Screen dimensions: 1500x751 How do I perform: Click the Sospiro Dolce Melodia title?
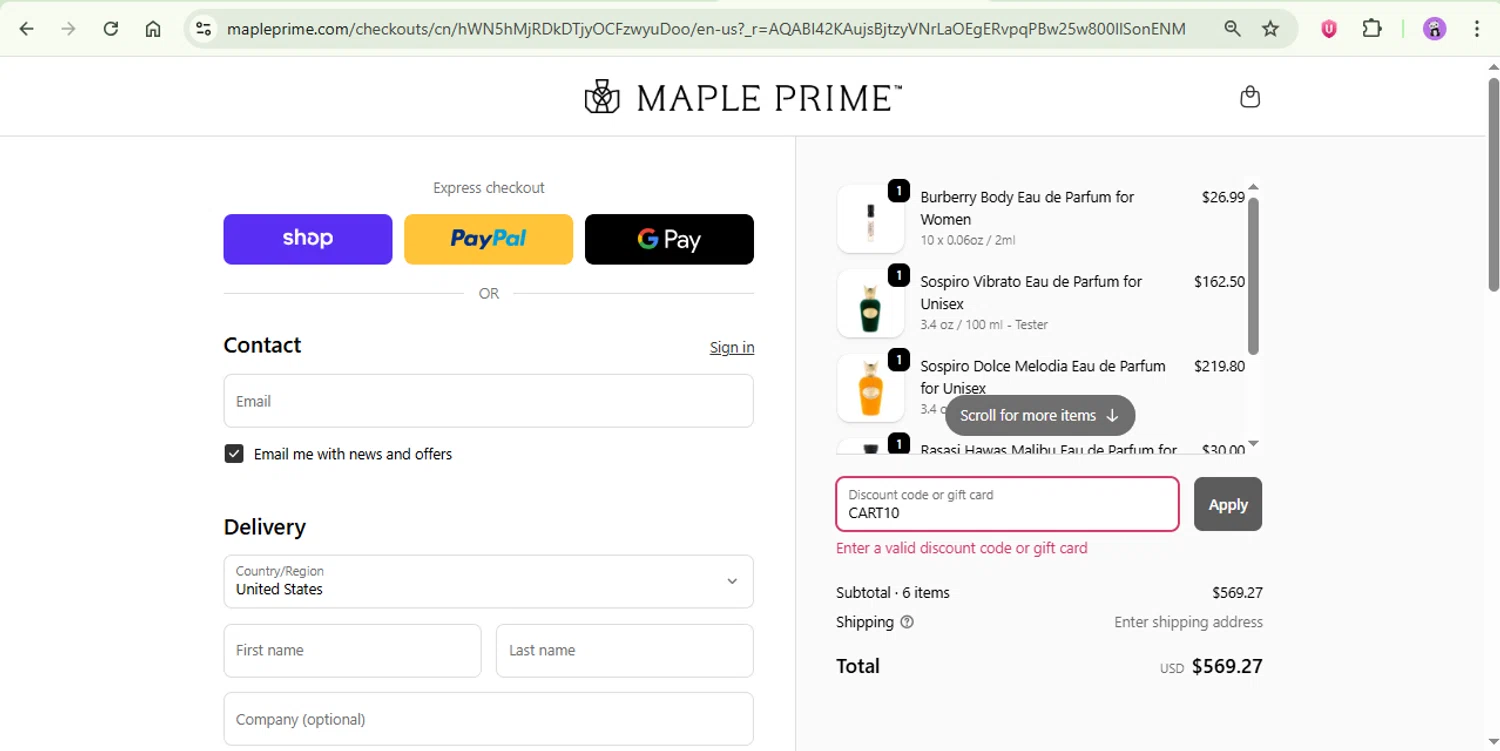(x=1043, y=377)
